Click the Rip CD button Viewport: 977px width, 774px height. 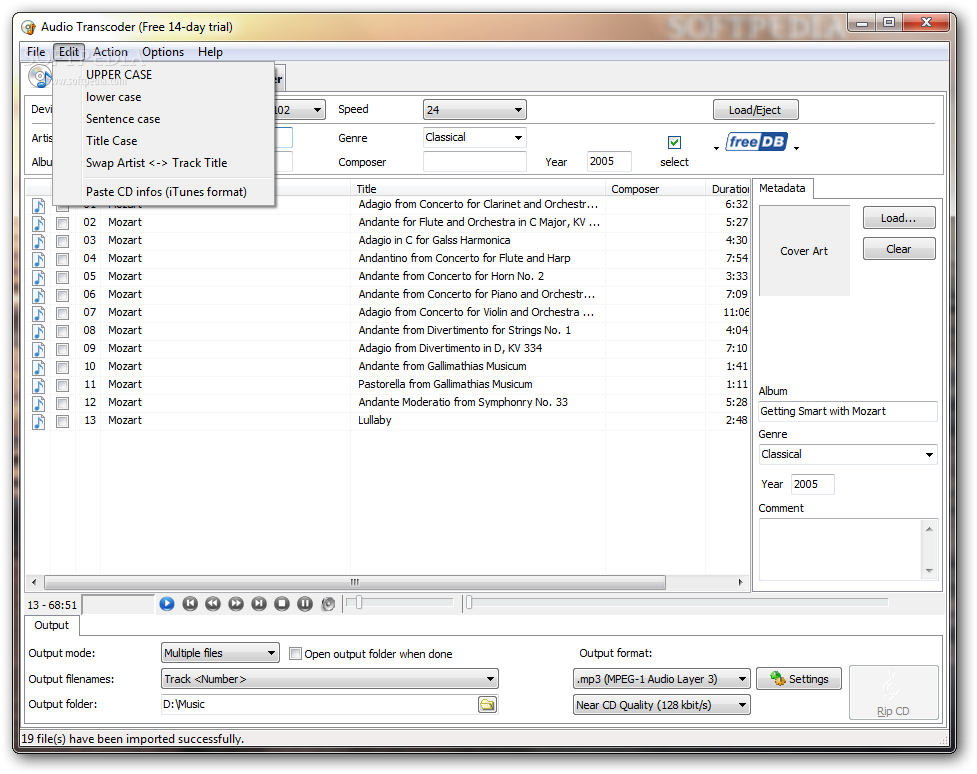894,692
